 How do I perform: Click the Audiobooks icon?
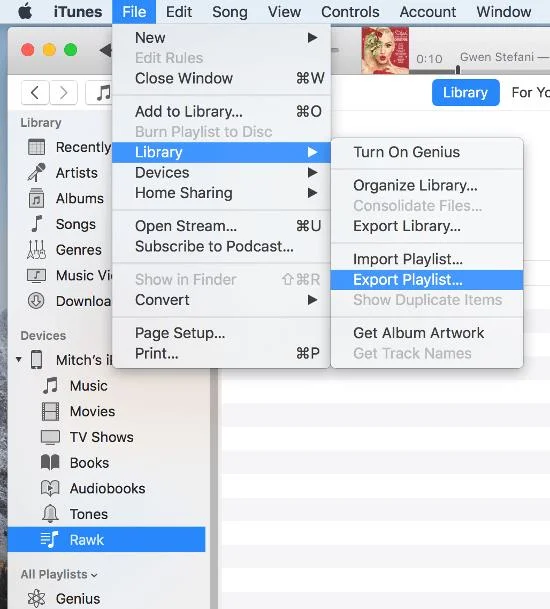(x=50, y=488)
